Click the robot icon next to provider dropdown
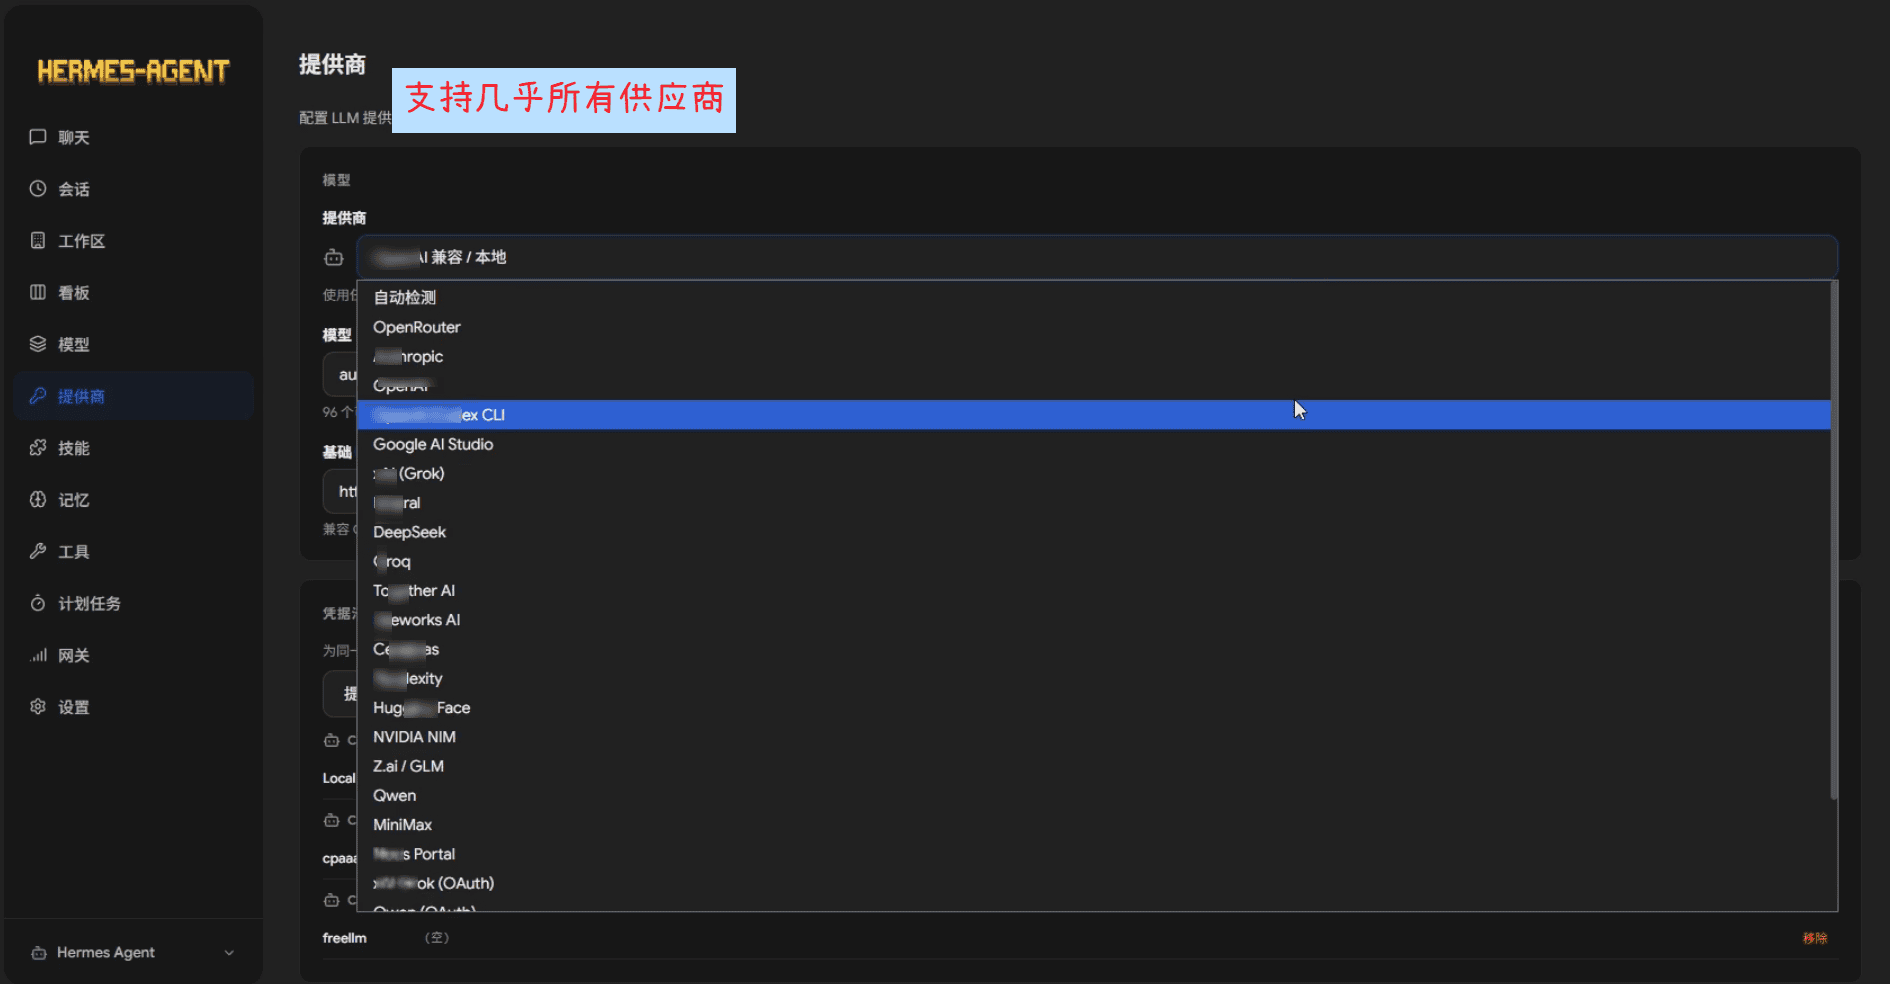1890x984 pixels. pyautogui.click(x=334, y=258)
